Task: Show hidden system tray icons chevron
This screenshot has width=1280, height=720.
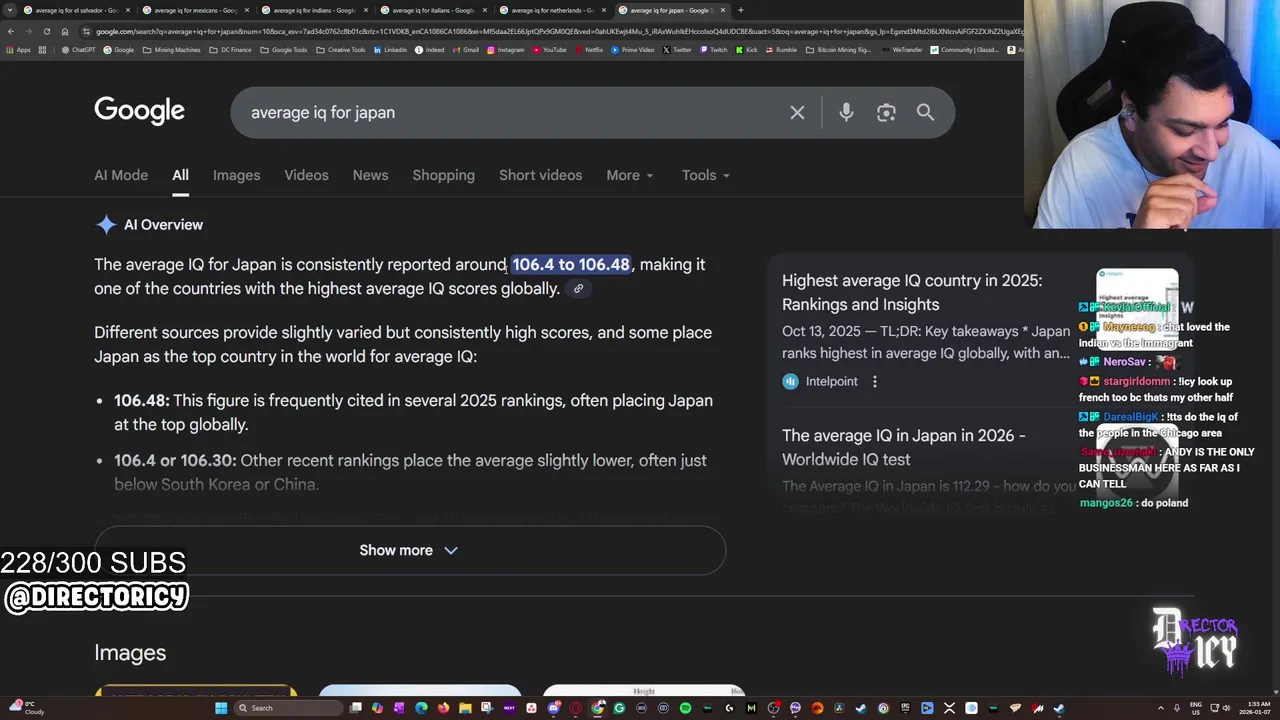Action: 1161,708
